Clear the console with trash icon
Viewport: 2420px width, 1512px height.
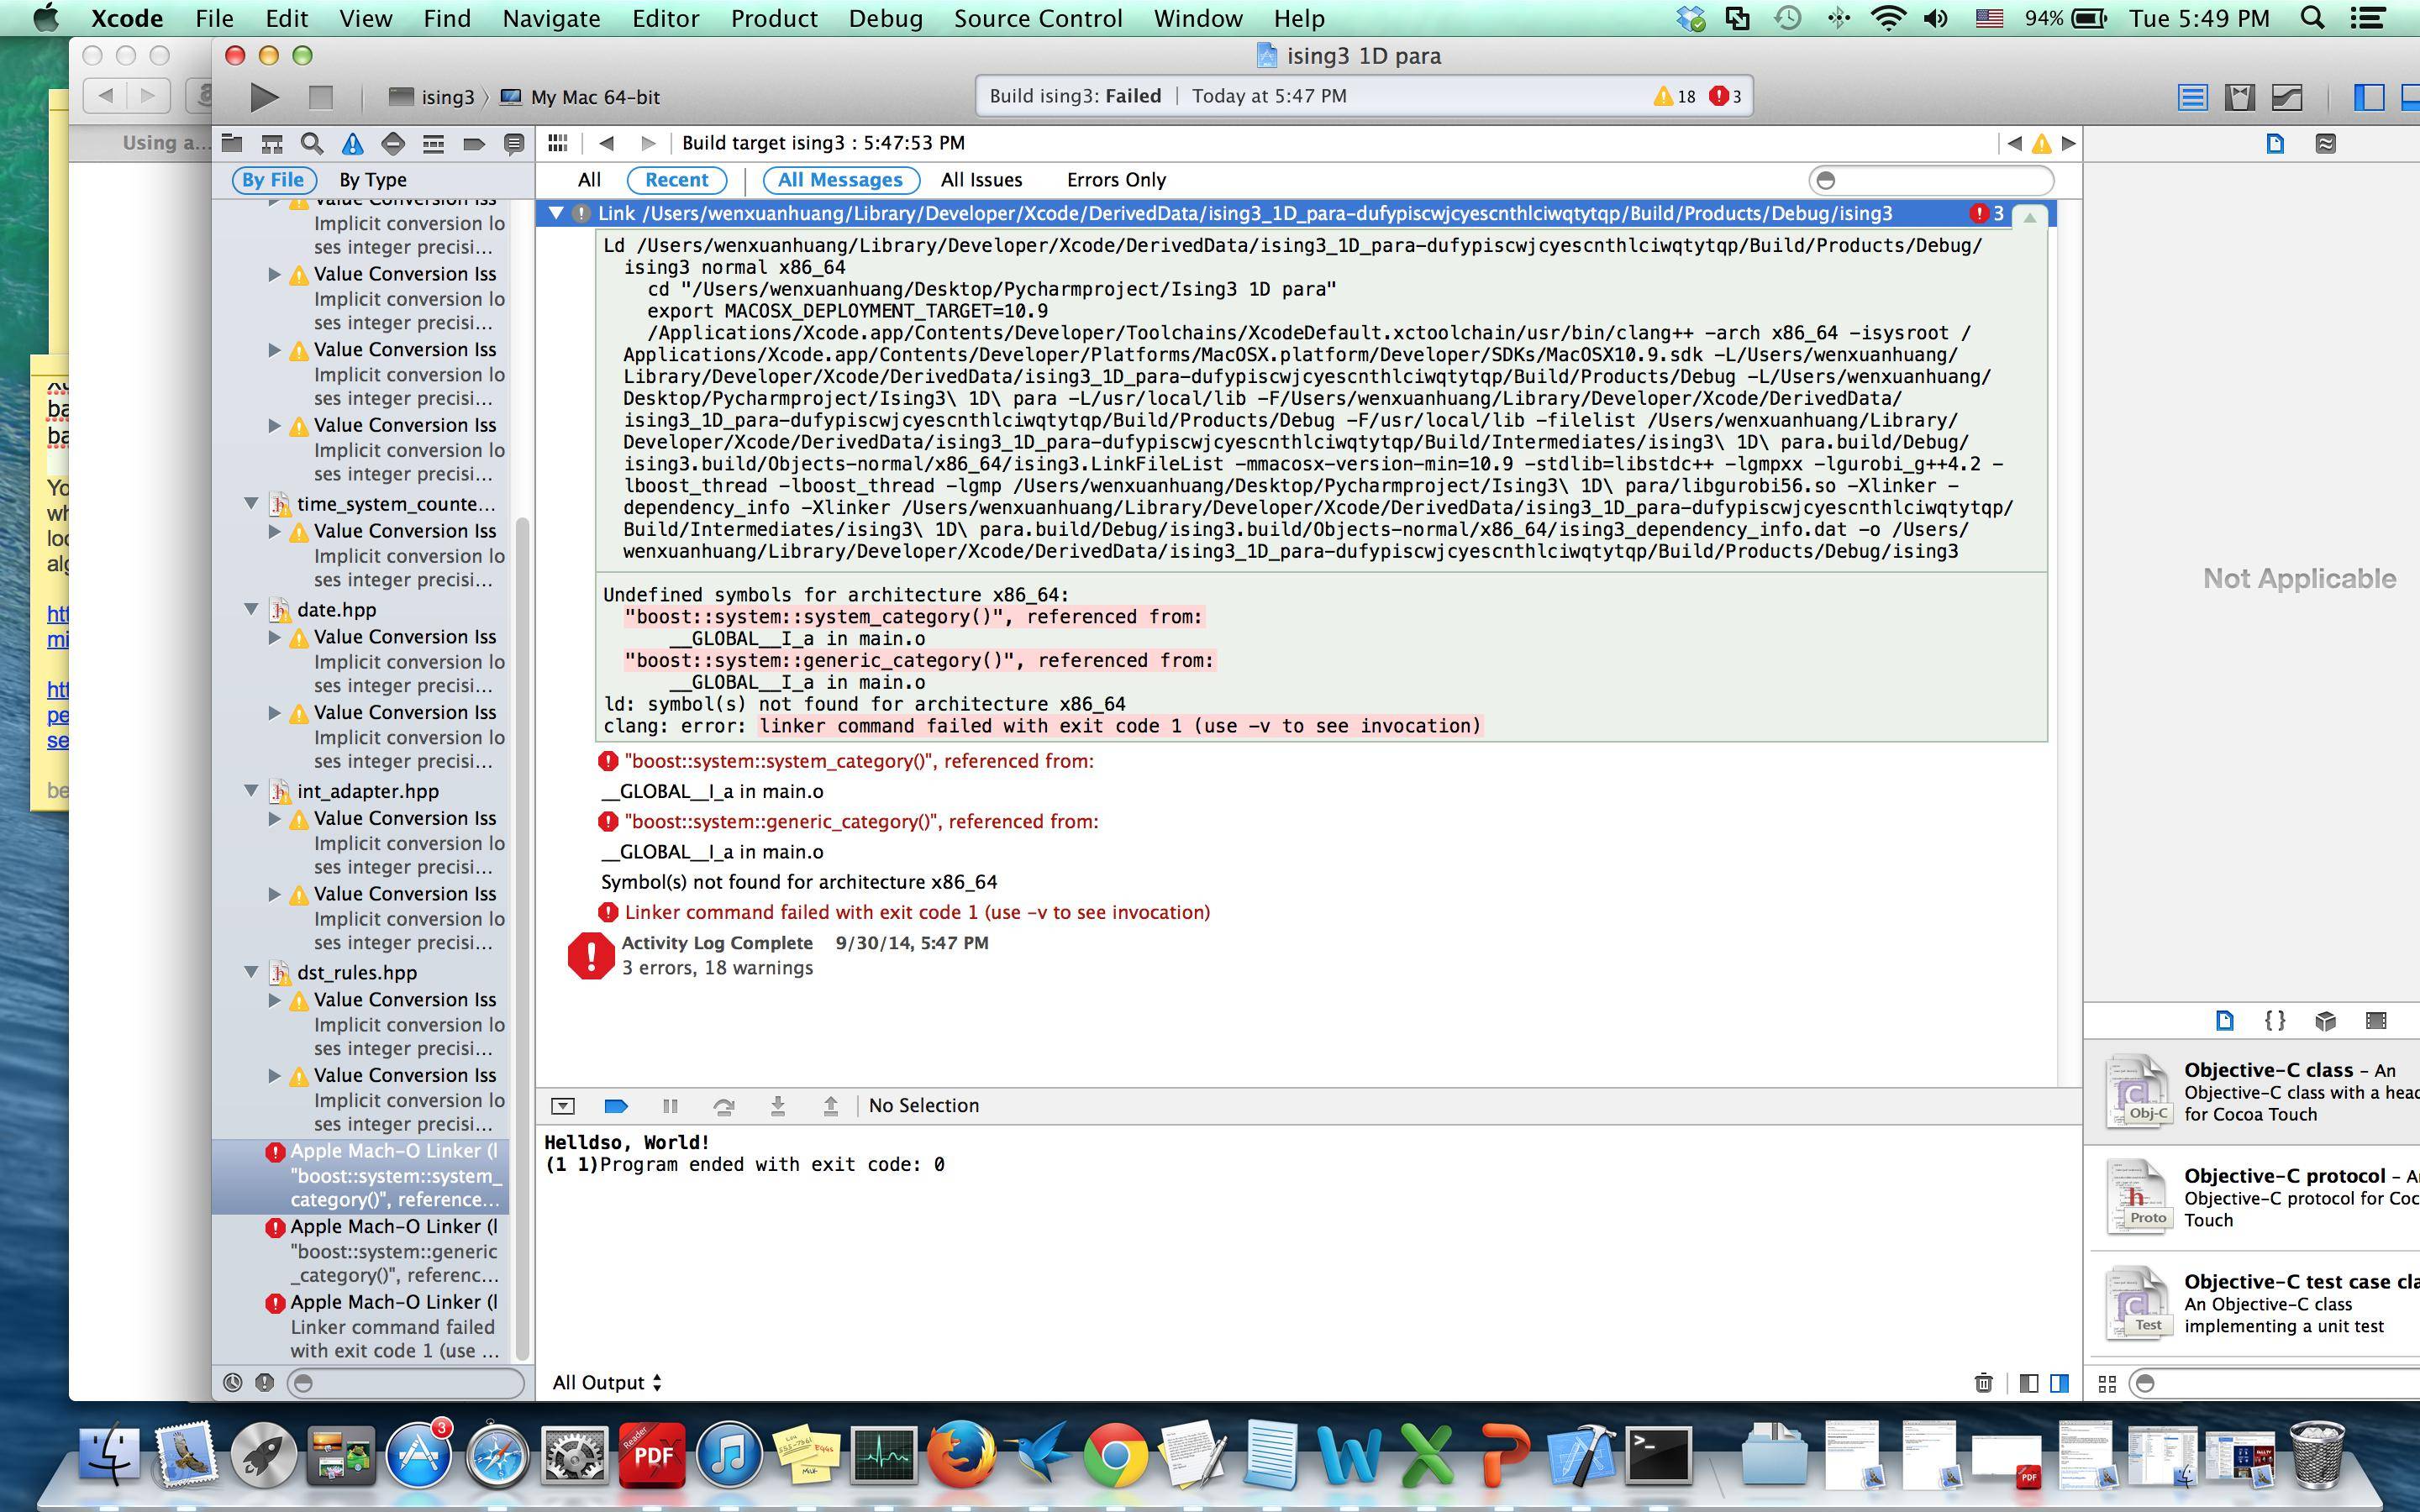click(1984, 1383)
